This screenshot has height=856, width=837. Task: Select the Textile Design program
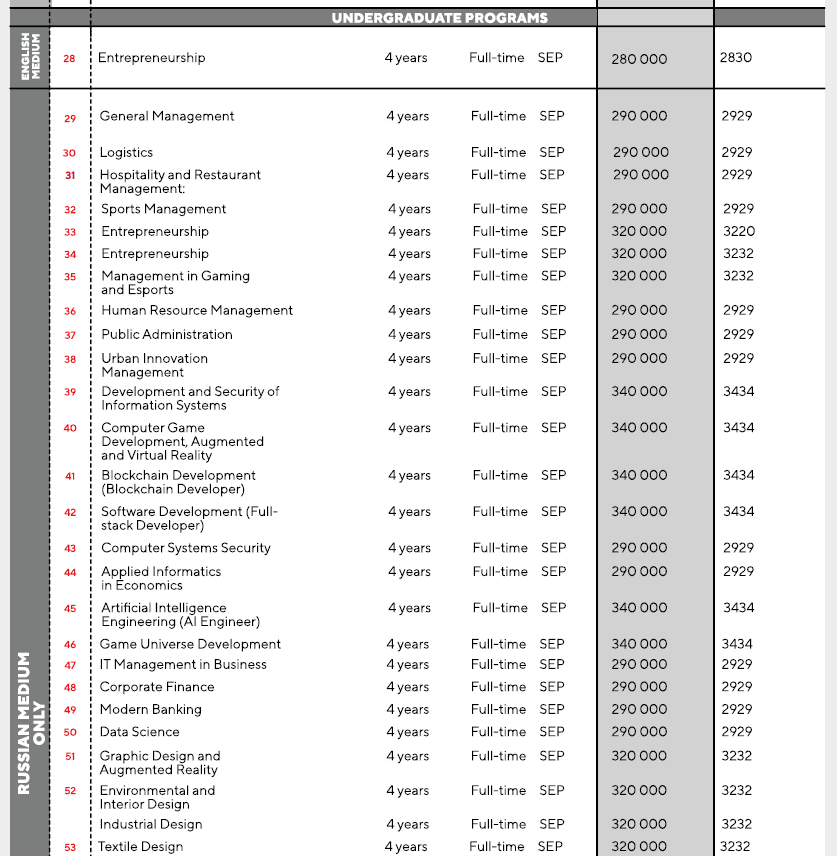pyautogui.click(x=140, y=847)
